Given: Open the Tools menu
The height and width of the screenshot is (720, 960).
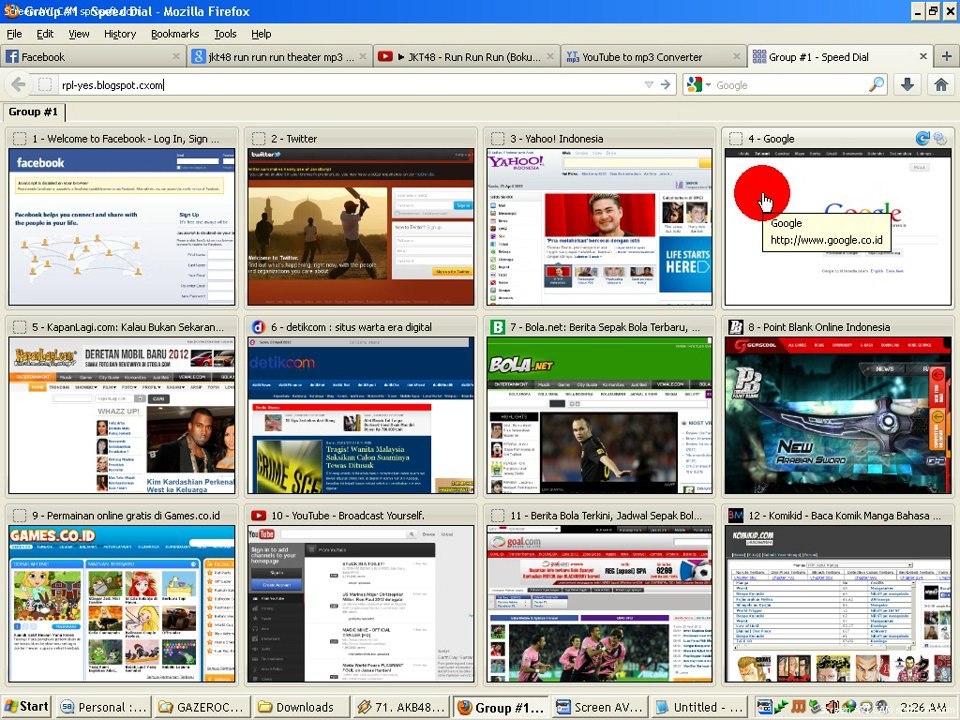Looking at the screenshot, I should pos(225,34).
